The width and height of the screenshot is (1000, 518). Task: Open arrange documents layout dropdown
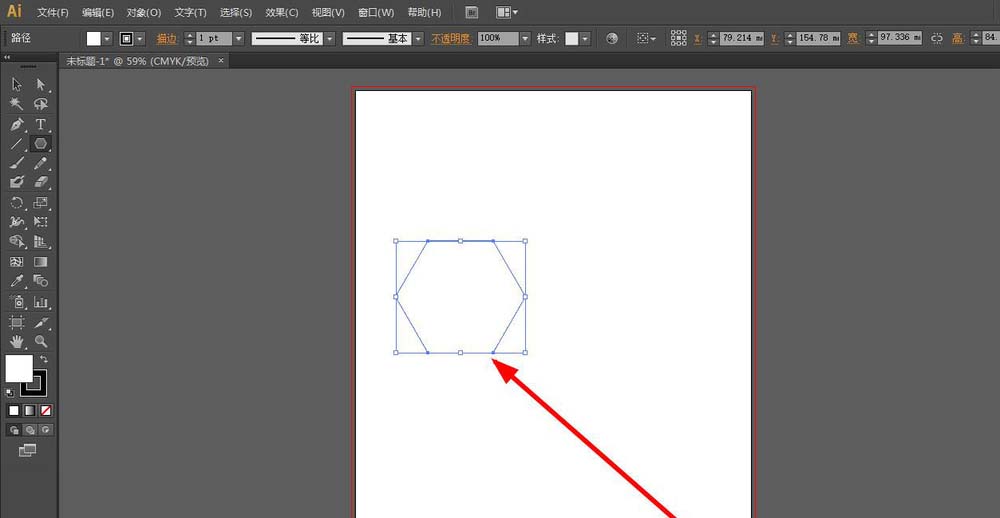tap(507, 12)
